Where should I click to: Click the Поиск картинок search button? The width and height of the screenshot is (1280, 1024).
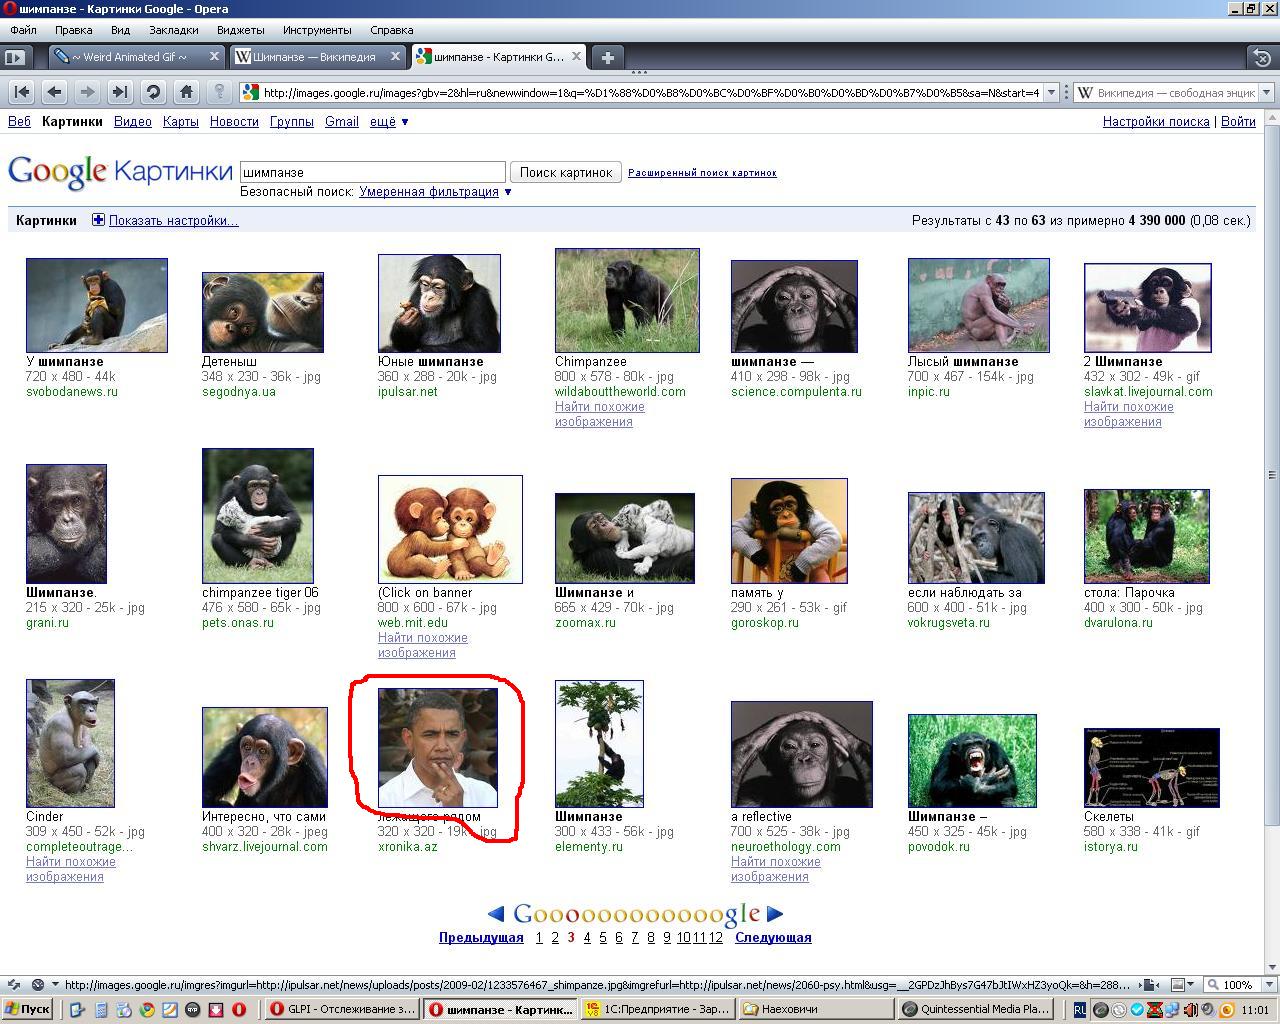tap(566, 172)
